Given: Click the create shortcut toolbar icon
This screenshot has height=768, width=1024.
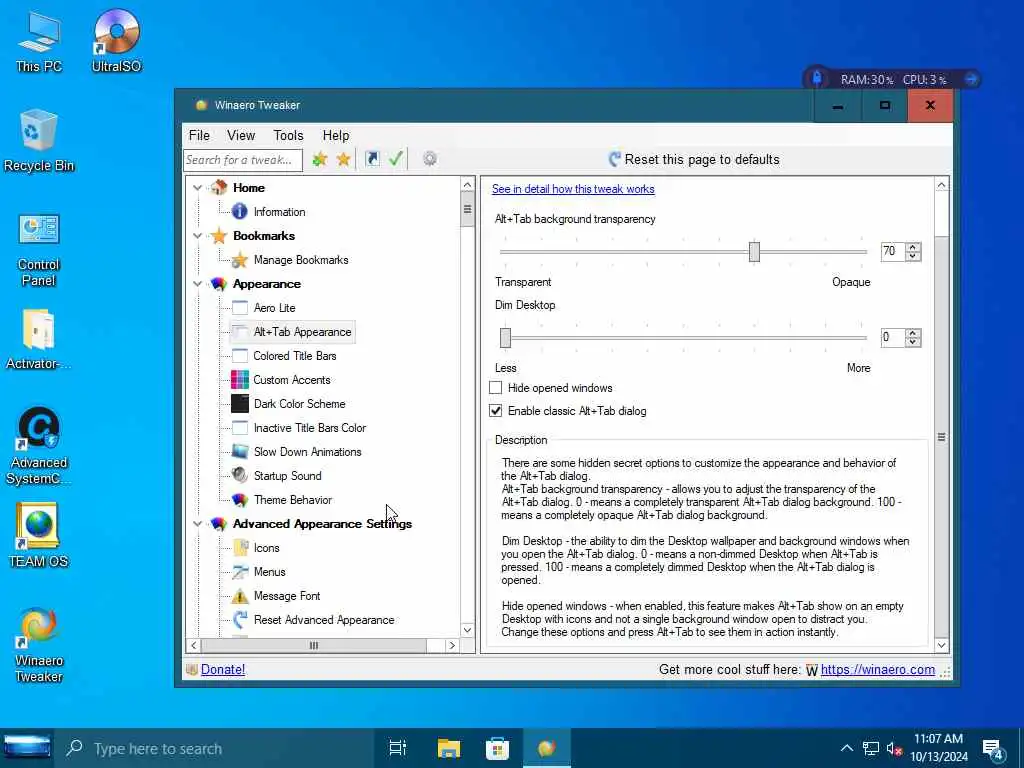Looking at the screenshot, I should coord(372,159).
